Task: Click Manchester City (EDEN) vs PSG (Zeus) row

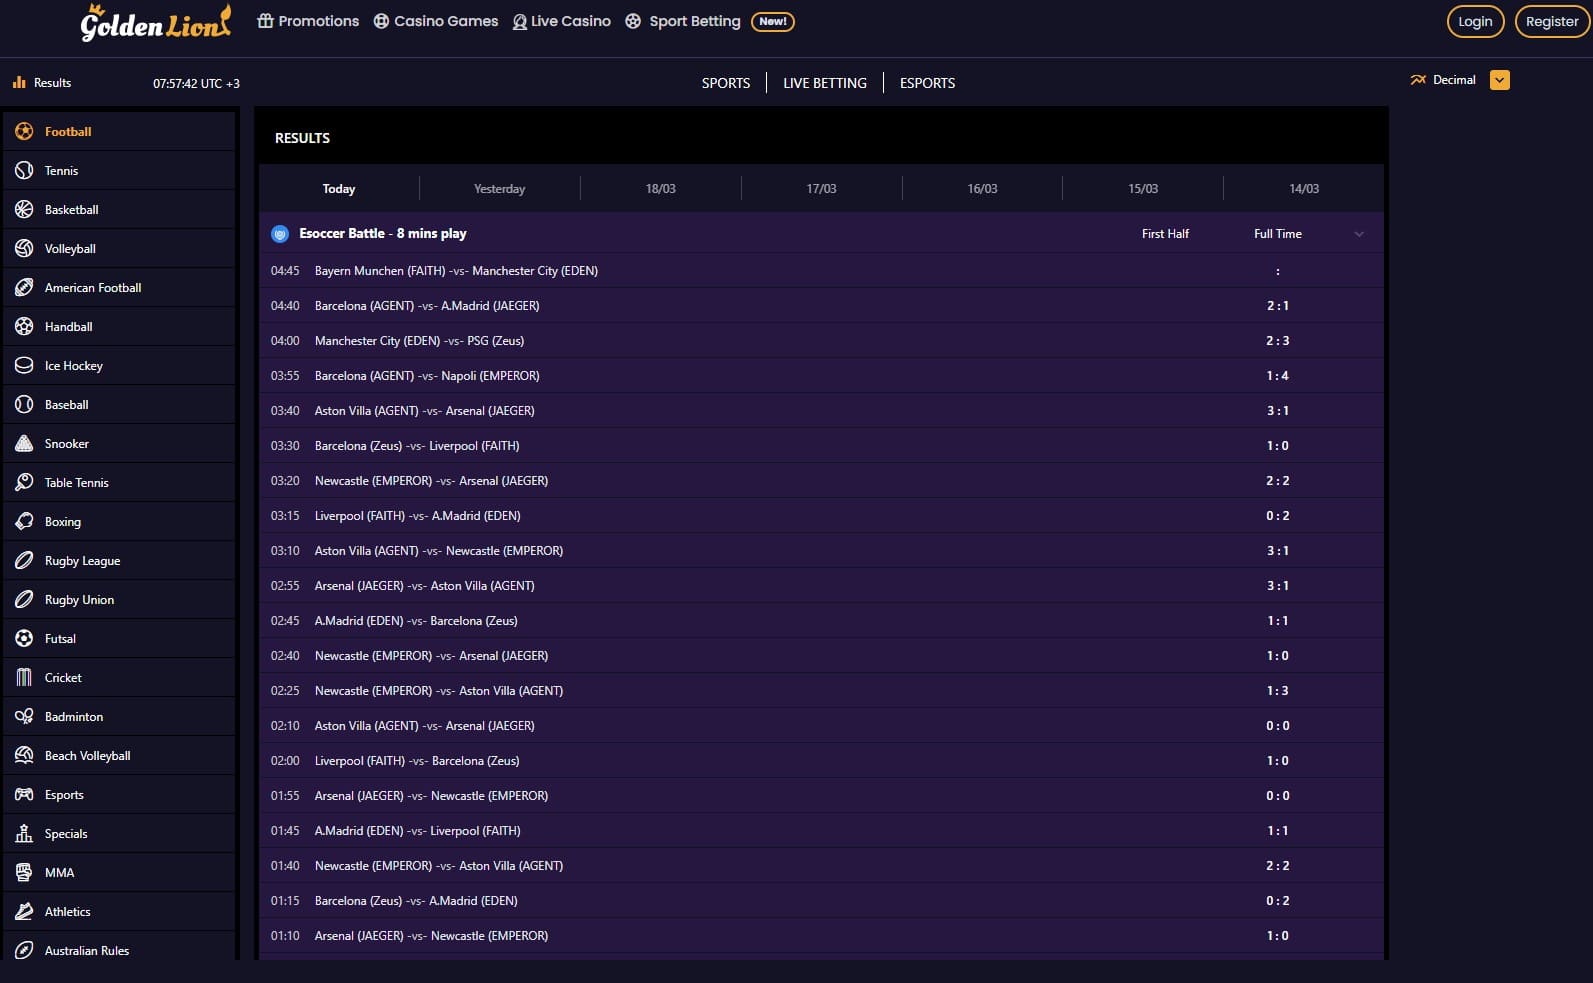Action: tap(821, 341)
